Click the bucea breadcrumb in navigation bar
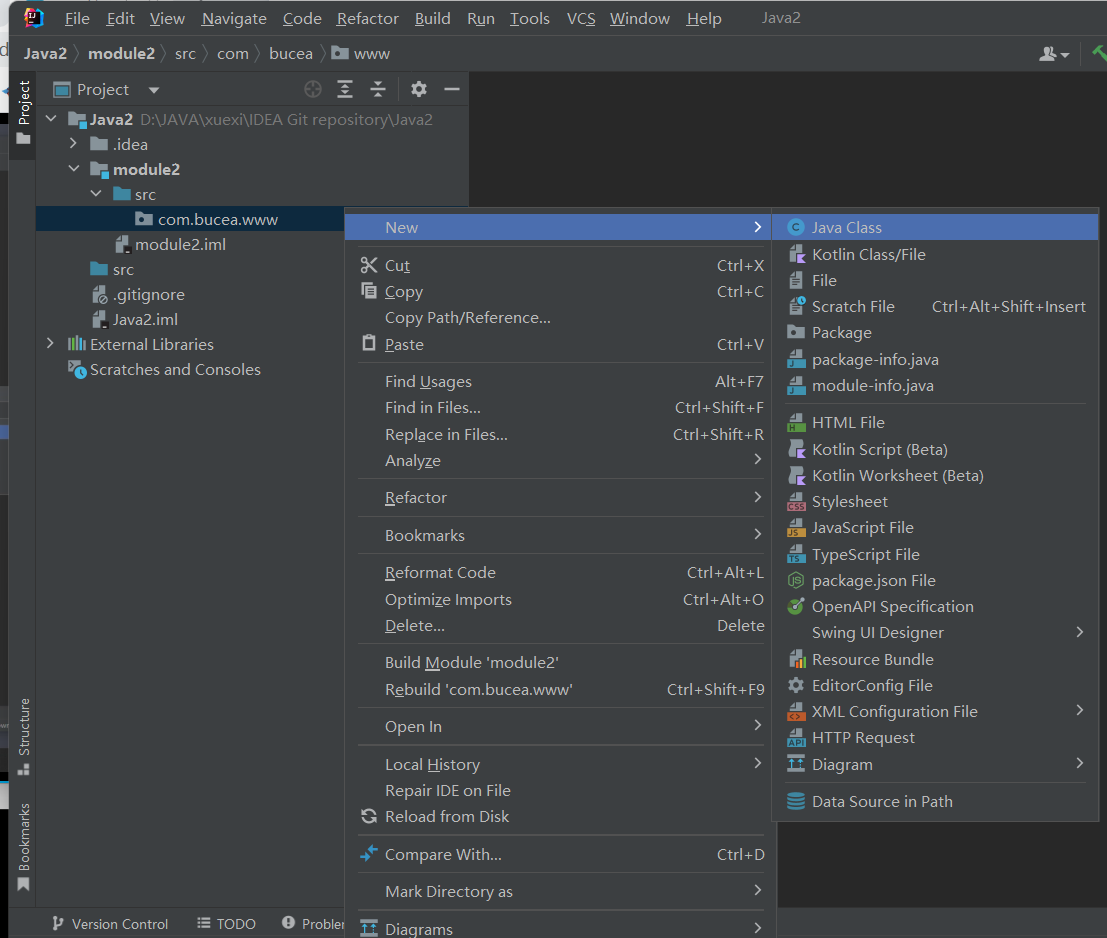Viewport: 1107px width, 938px height. (290, 53)
